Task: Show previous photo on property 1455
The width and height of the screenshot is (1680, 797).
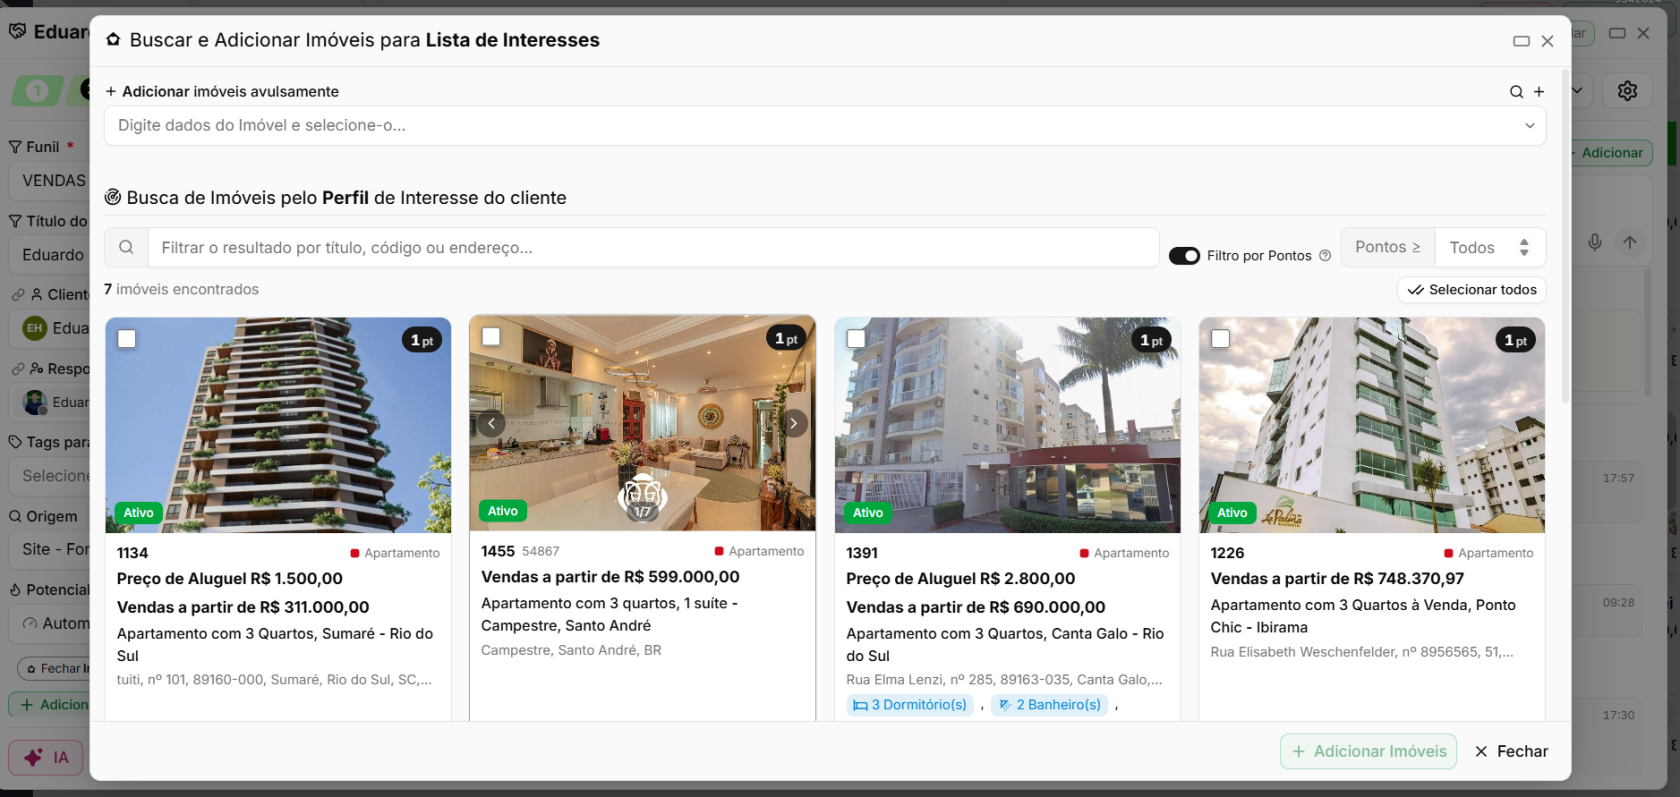Action: click(x=491, y=423)
